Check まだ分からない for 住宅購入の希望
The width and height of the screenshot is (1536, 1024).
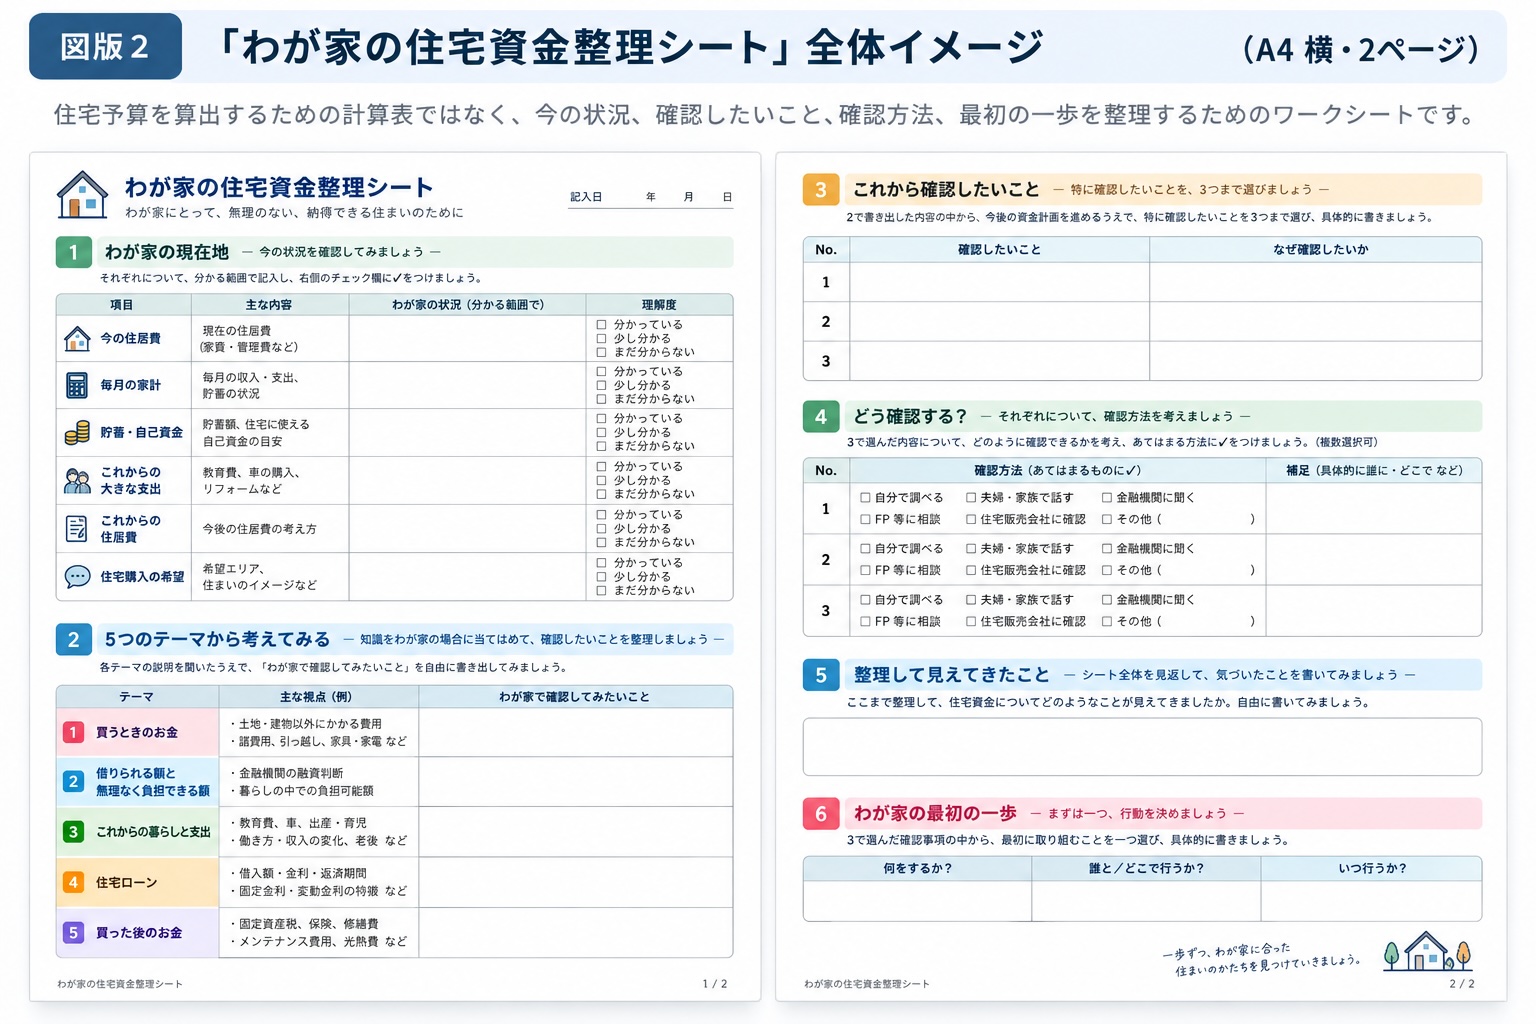pos(602,590)
